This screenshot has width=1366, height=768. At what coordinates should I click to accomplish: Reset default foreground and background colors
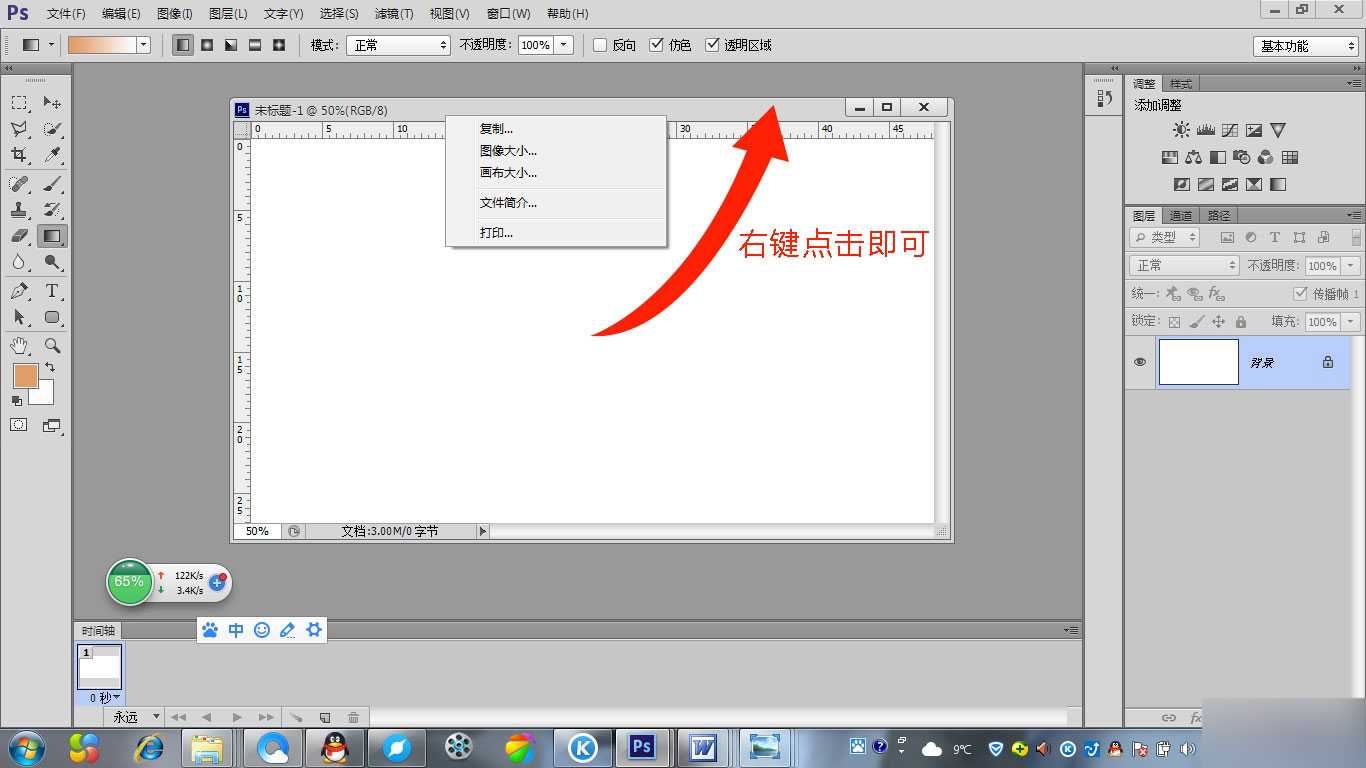click(17, 400)
